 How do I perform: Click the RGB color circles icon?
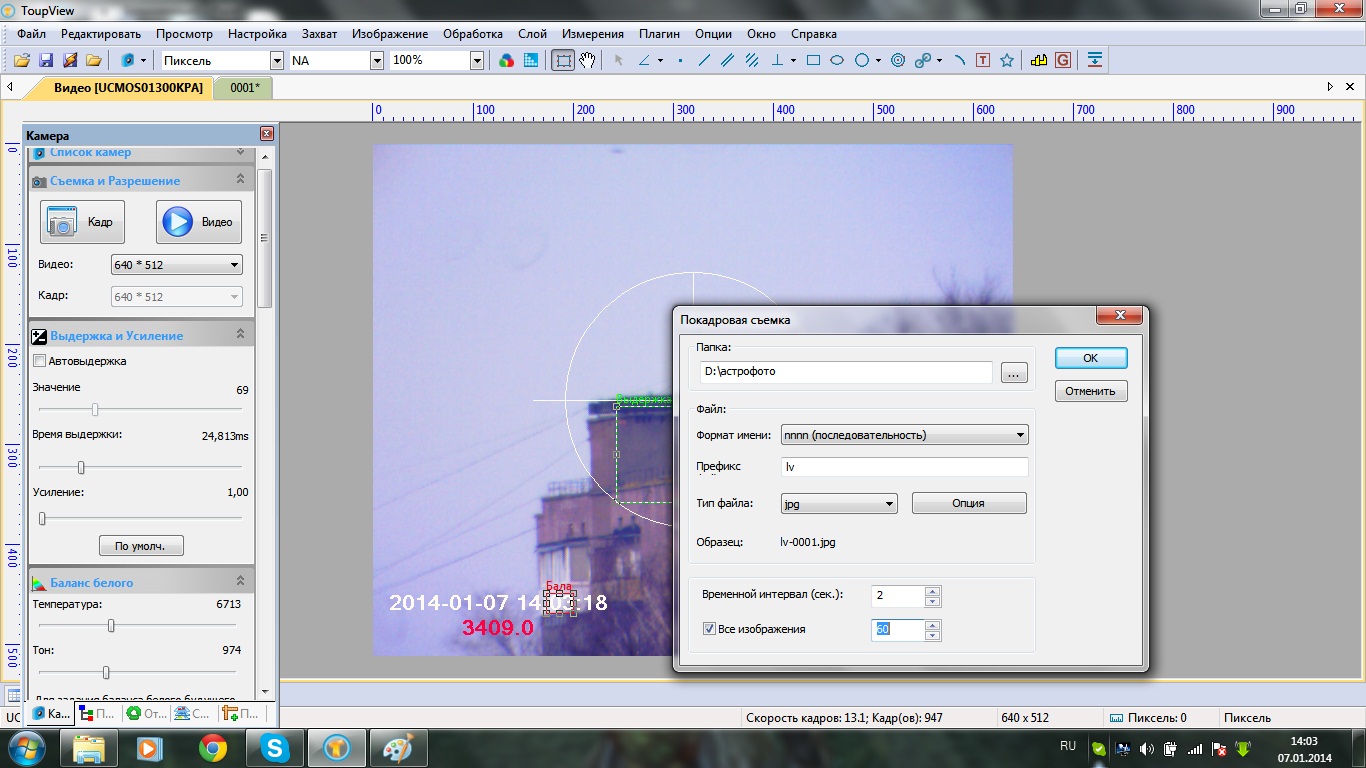click(x=507, y=61)
